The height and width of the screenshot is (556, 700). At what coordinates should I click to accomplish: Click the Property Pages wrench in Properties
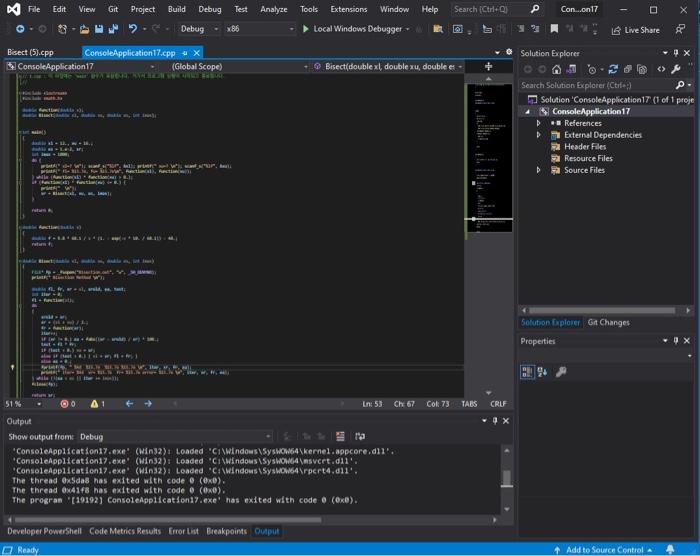tap(561, 372)
